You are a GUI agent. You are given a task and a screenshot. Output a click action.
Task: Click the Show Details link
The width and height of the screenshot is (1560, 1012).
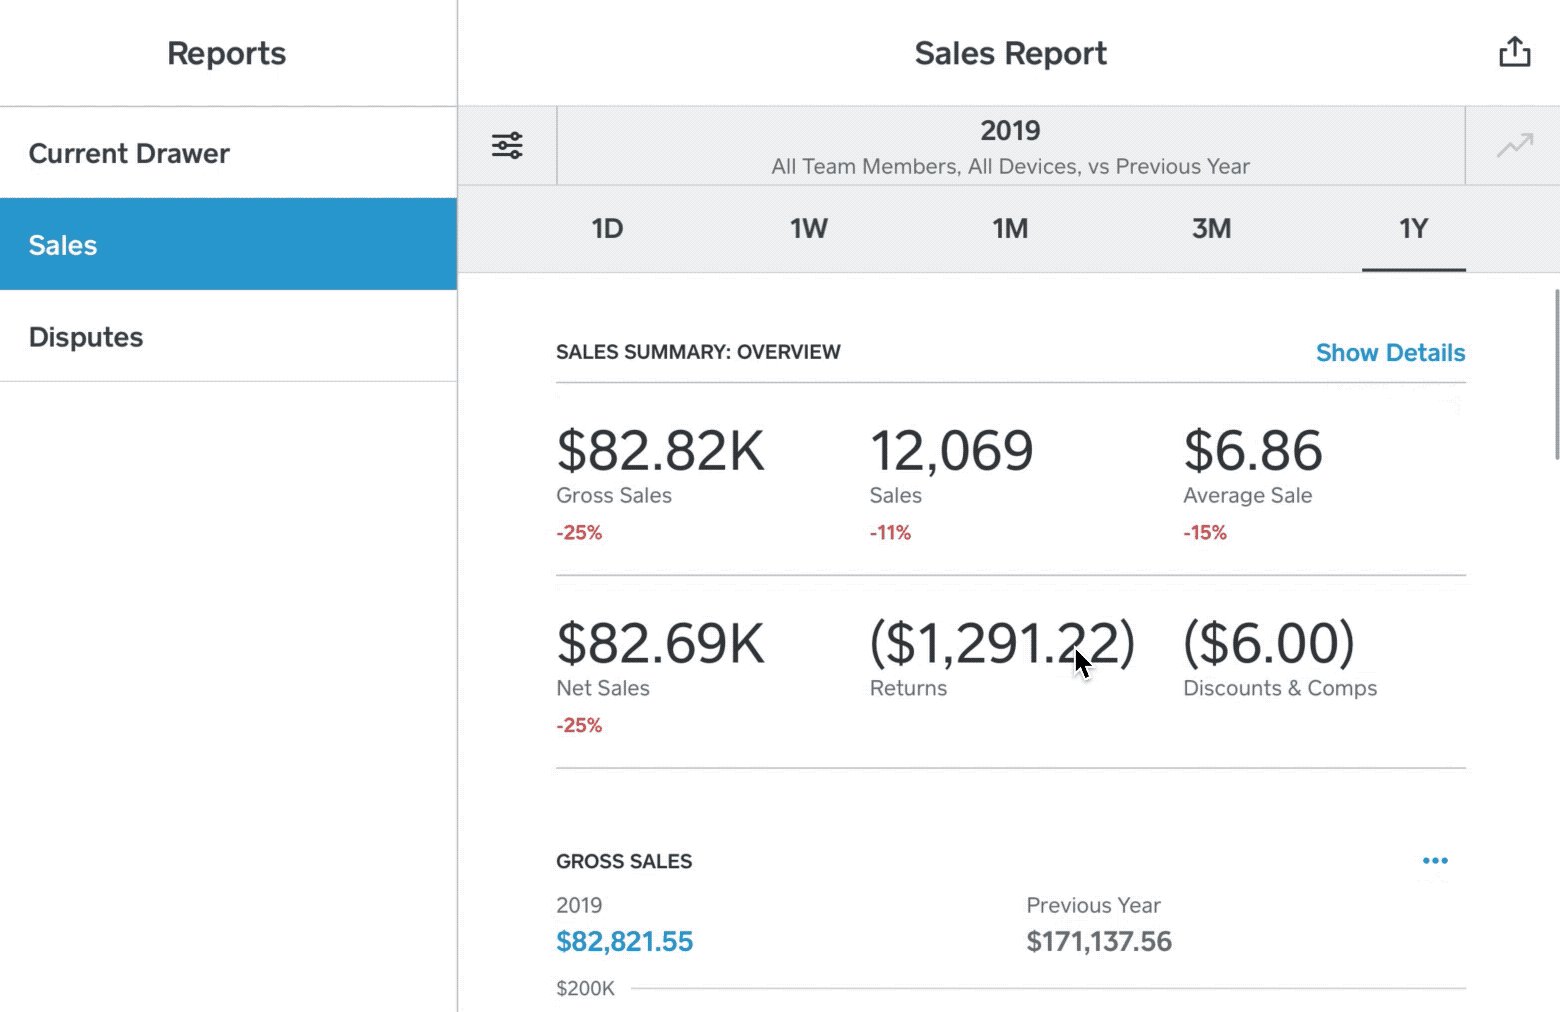(1390, 353)
